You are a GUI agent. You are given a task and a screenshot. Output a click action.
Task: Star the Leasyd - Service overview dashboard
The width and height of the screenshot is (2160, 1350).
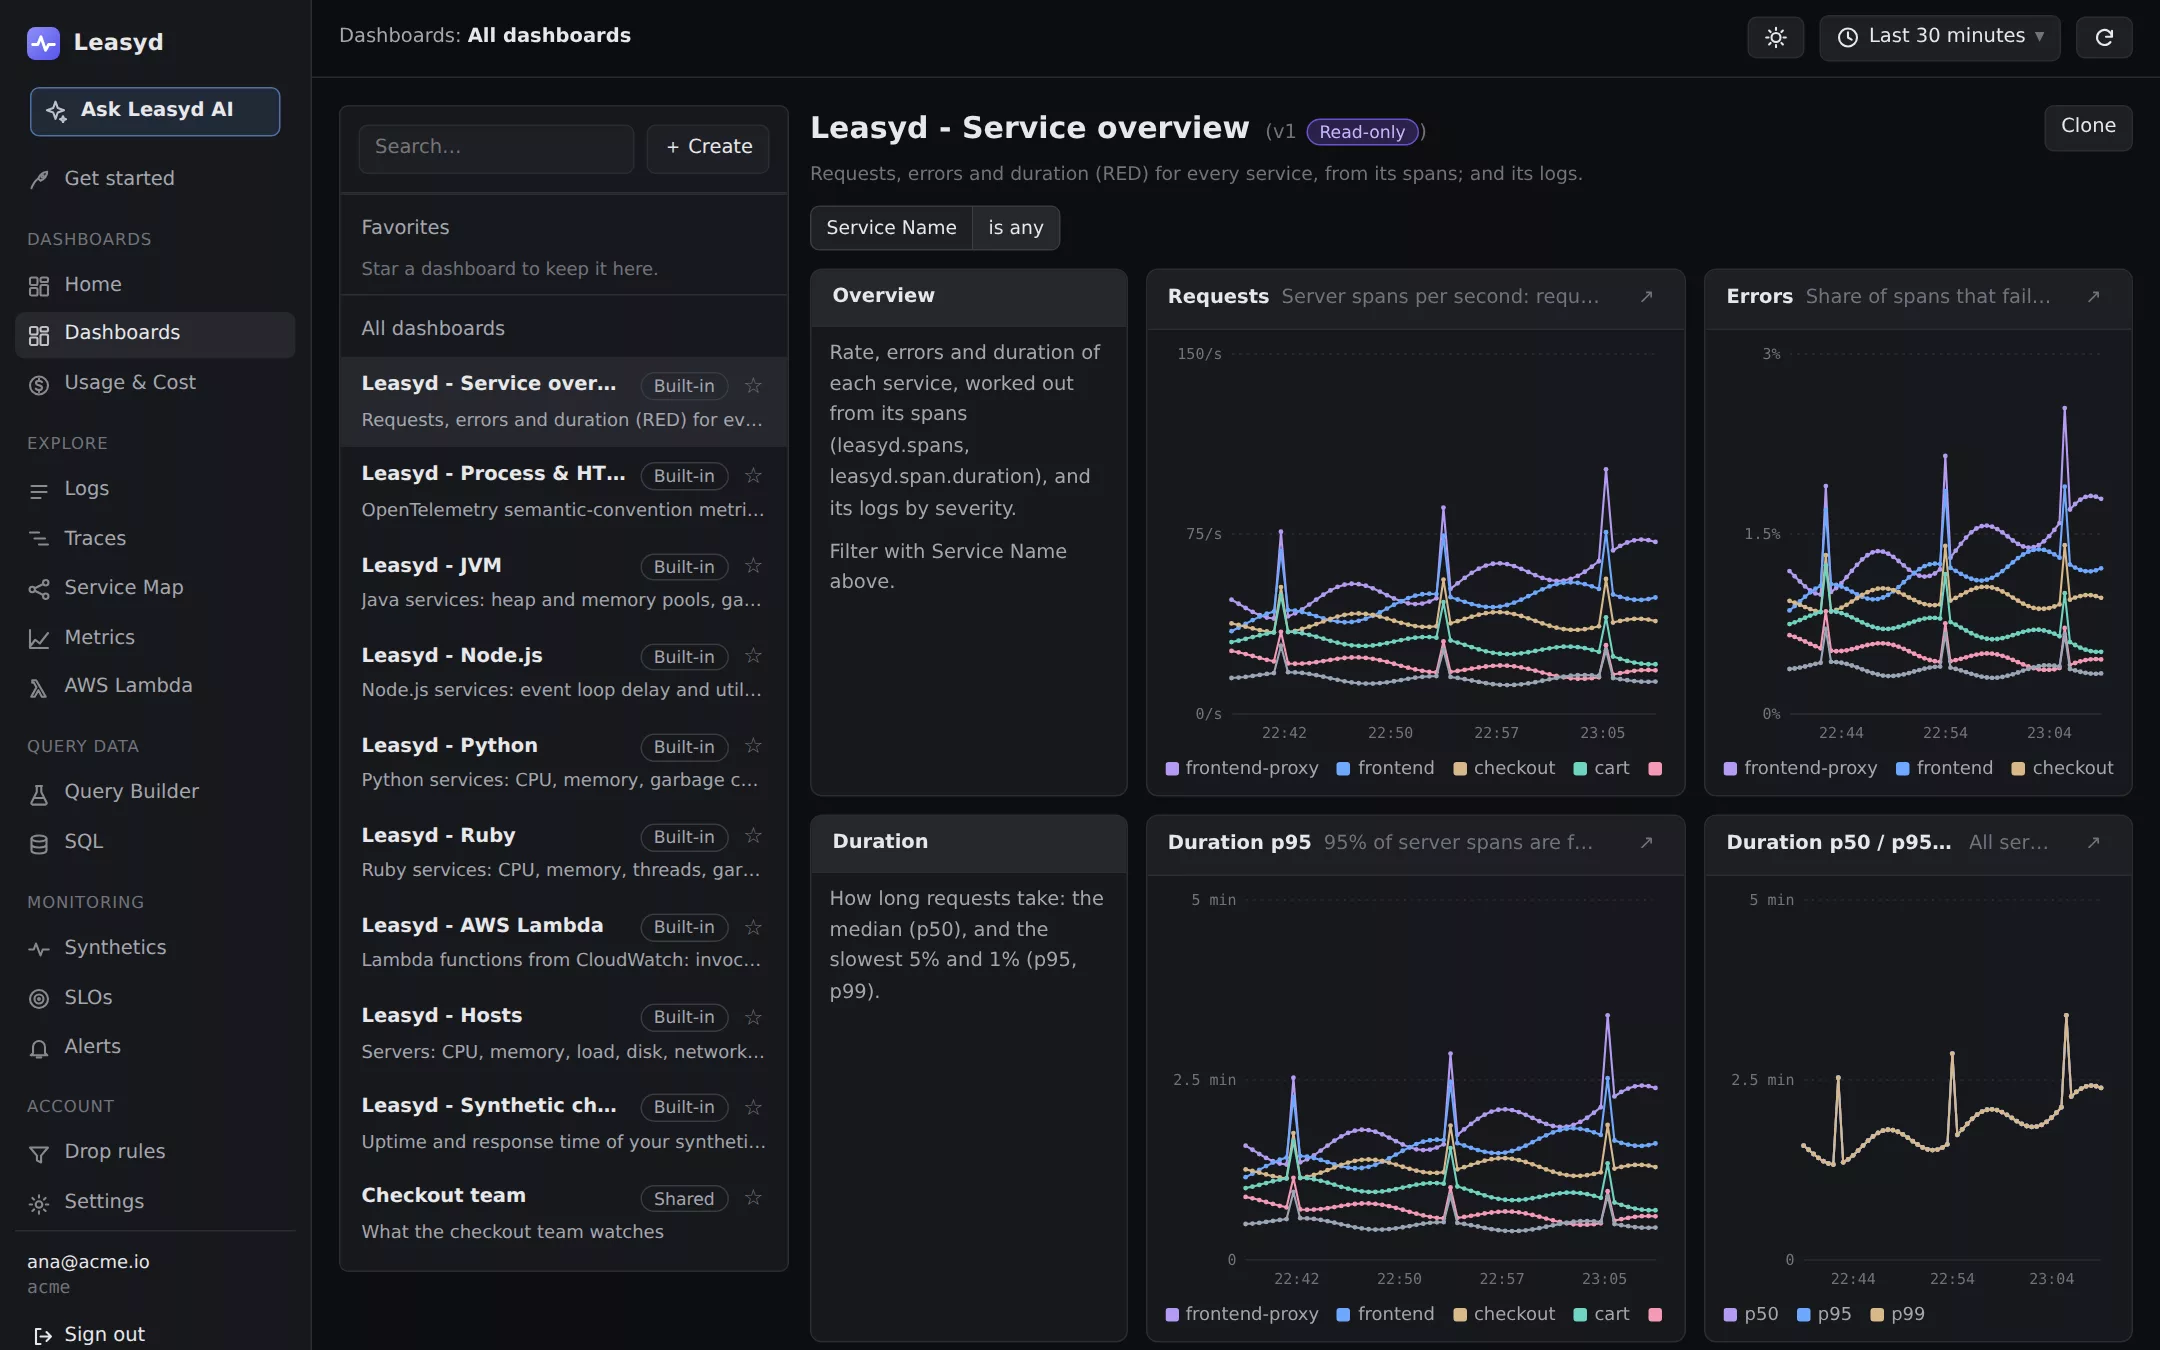click(754, 386)
